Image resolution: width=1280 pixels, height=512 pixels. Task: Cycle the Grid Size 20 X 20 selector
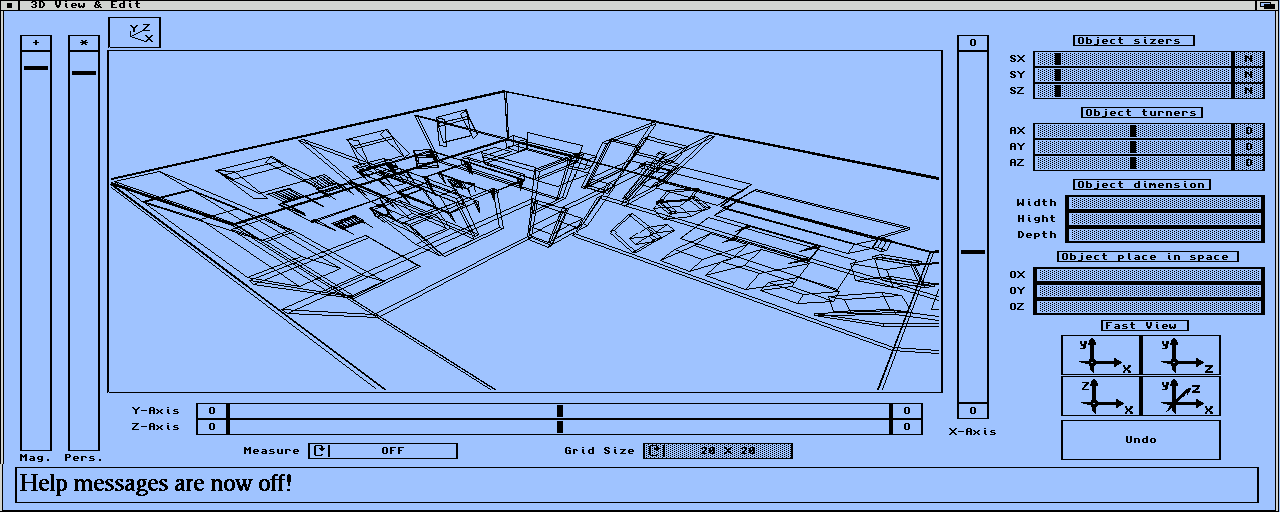(x=727, y=451)
